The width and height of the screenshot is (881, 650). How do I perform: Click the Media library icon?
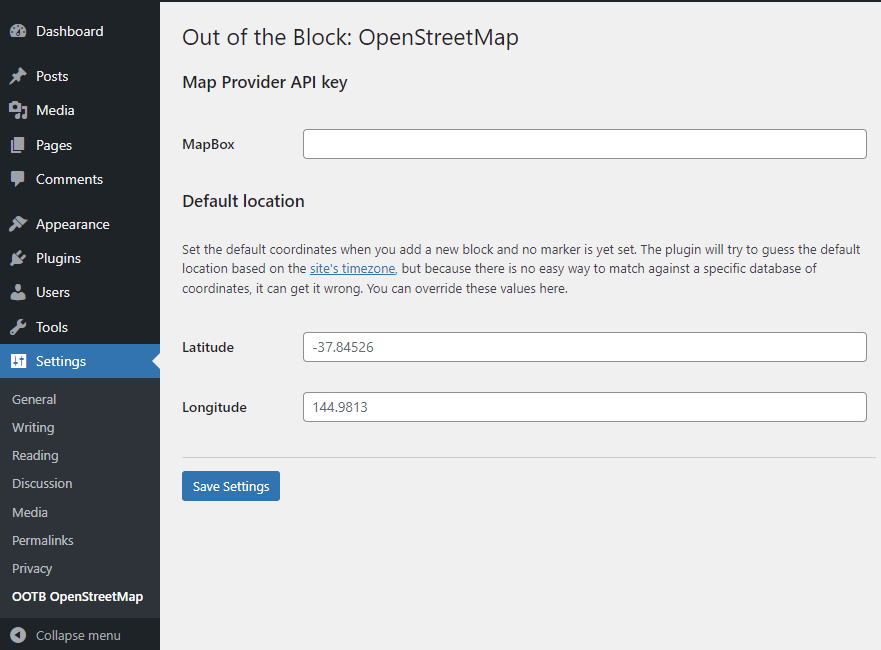click(x=18, y=110)
